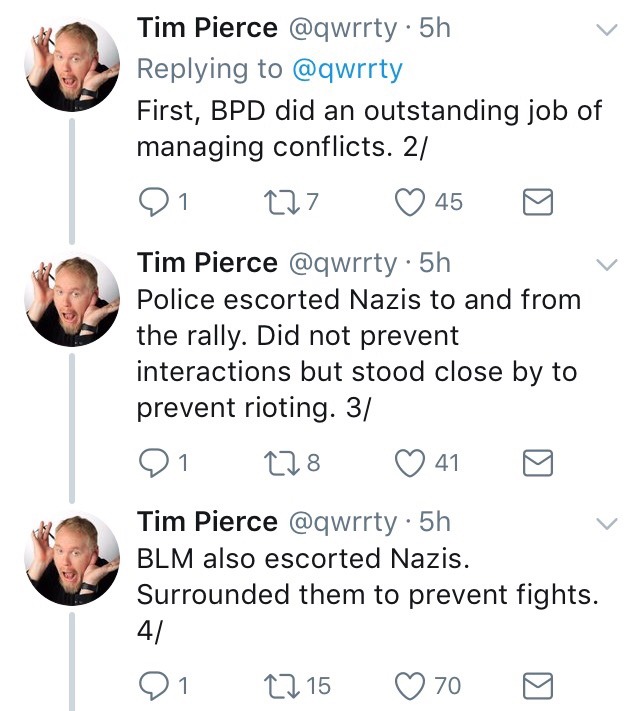640x711 pixels.
Task: Show more options for the 4/ tweet
Action: tap(606, 524)
